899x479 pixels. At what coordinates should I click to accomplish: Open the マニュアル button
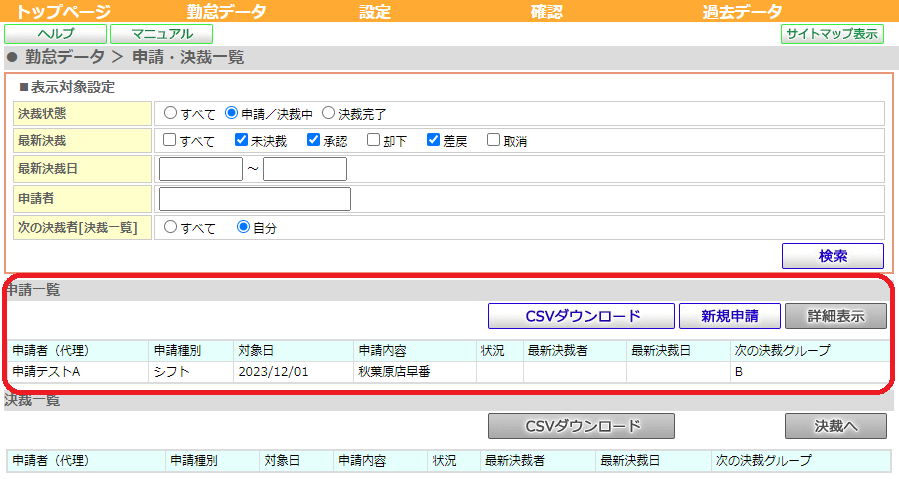[162, 34]
